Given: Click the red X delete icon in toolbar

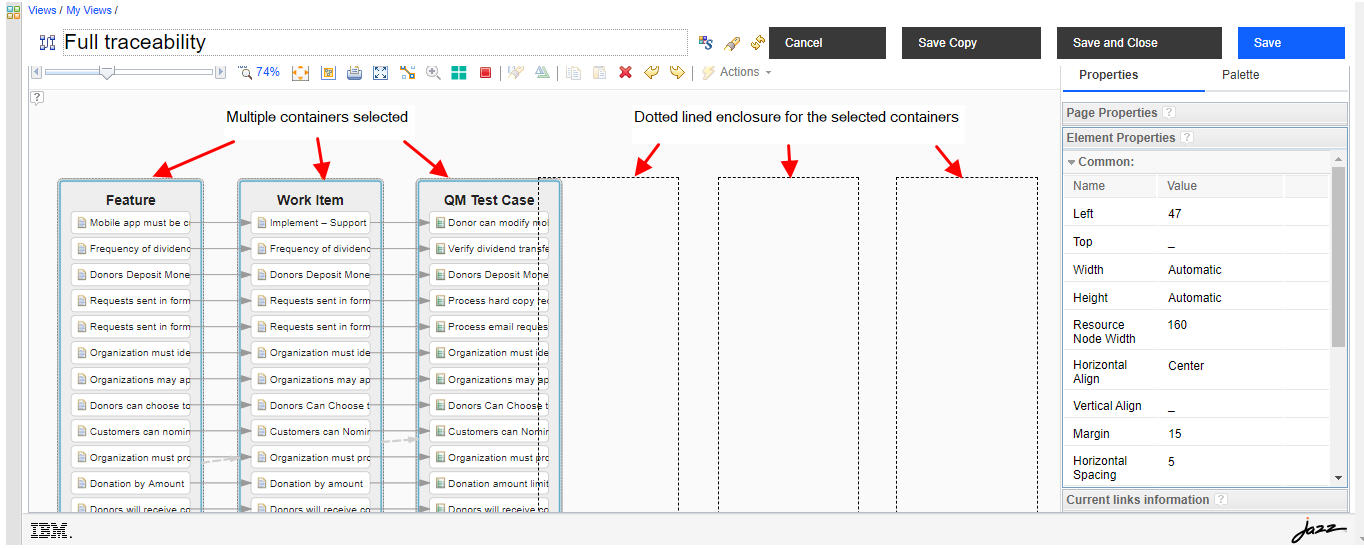Looking at the screenshot, I should coord(626,72).
